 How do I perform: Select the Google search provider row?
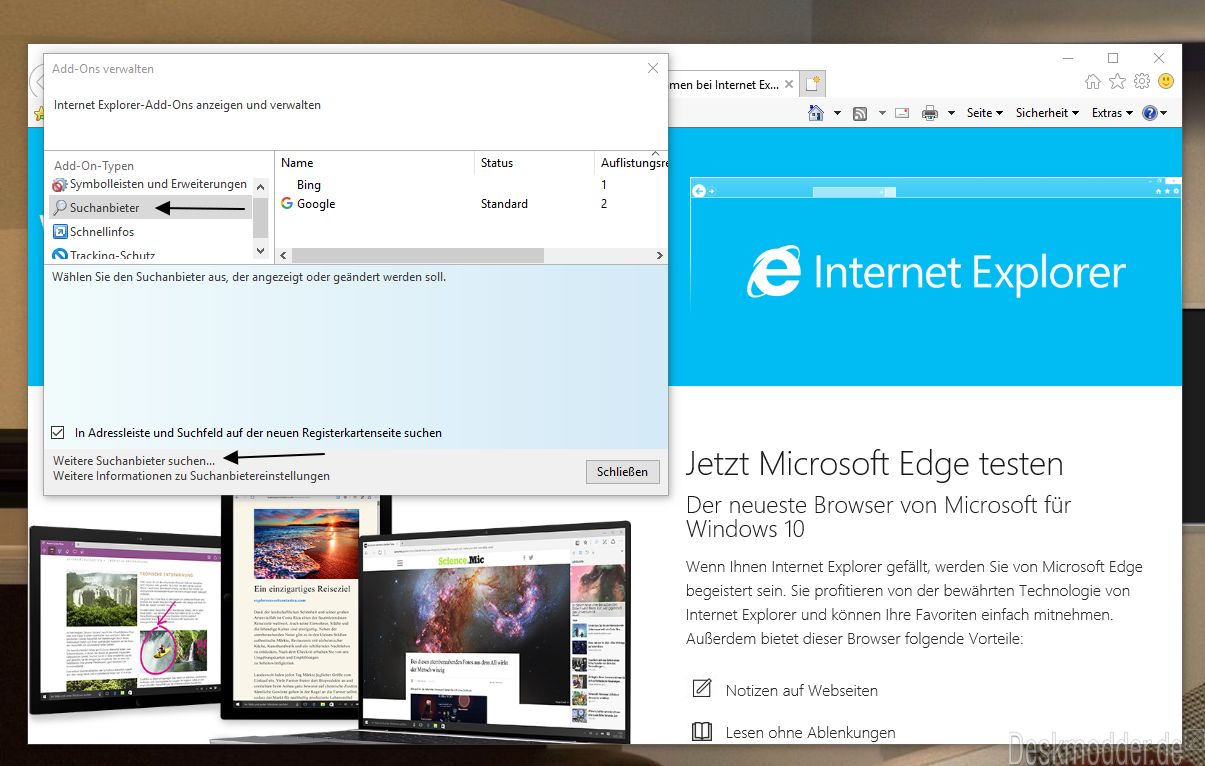pos(471,204)
